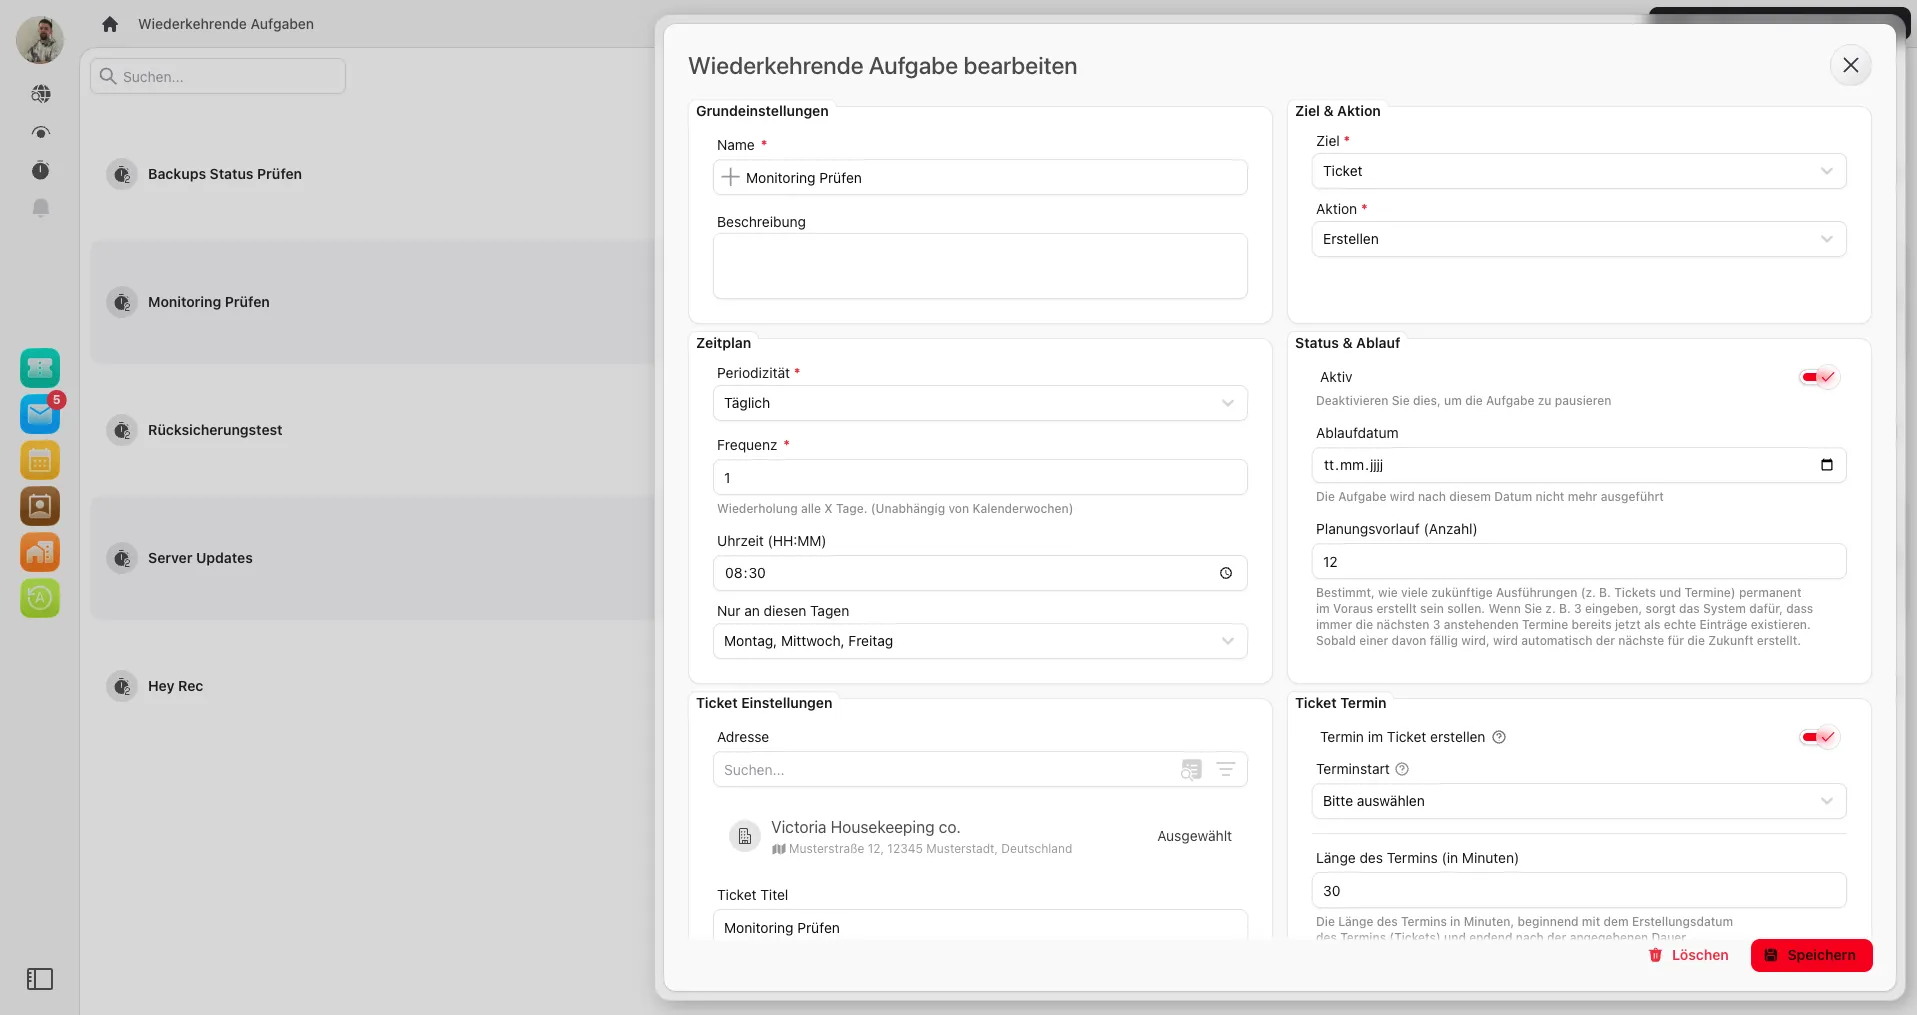Open the Ziel dropdown set to Ticket
The width and height of the screenshot is (1917, 1015).
click(1578, 171)
